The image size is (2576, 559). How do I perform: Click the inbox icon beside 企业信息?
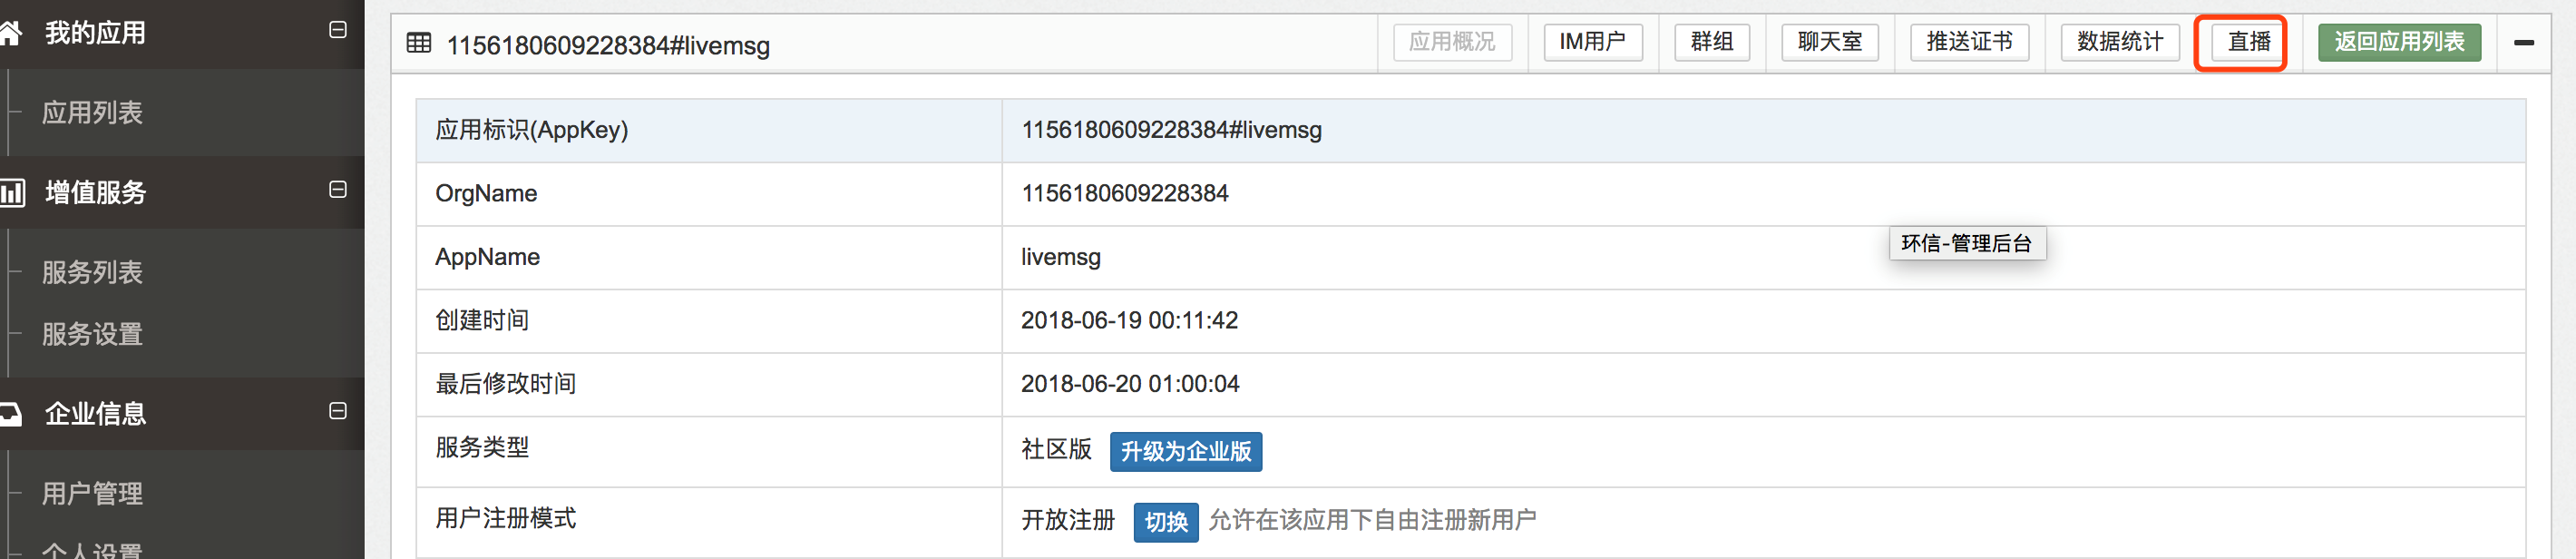tap(10, 413)
